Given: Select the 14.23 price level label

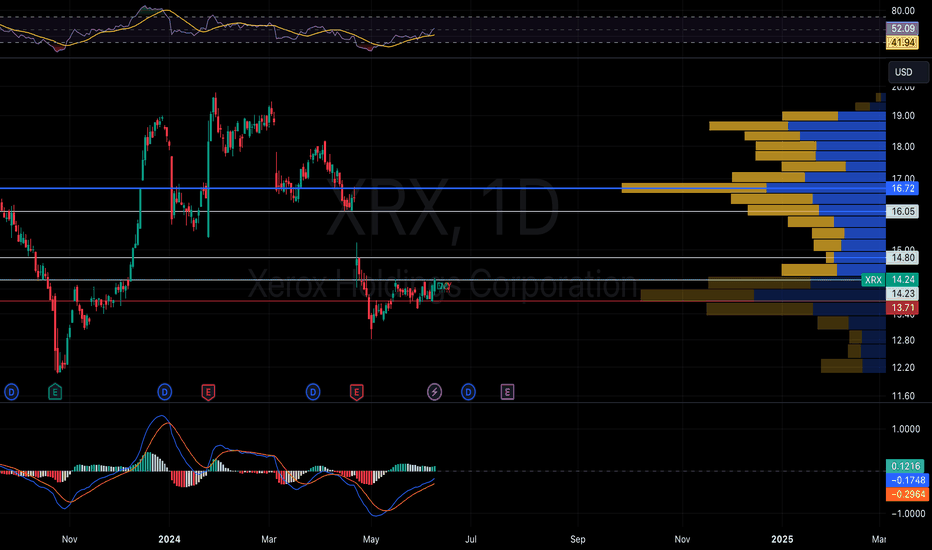Looking at the screenshot, I should tap(902, 294).
